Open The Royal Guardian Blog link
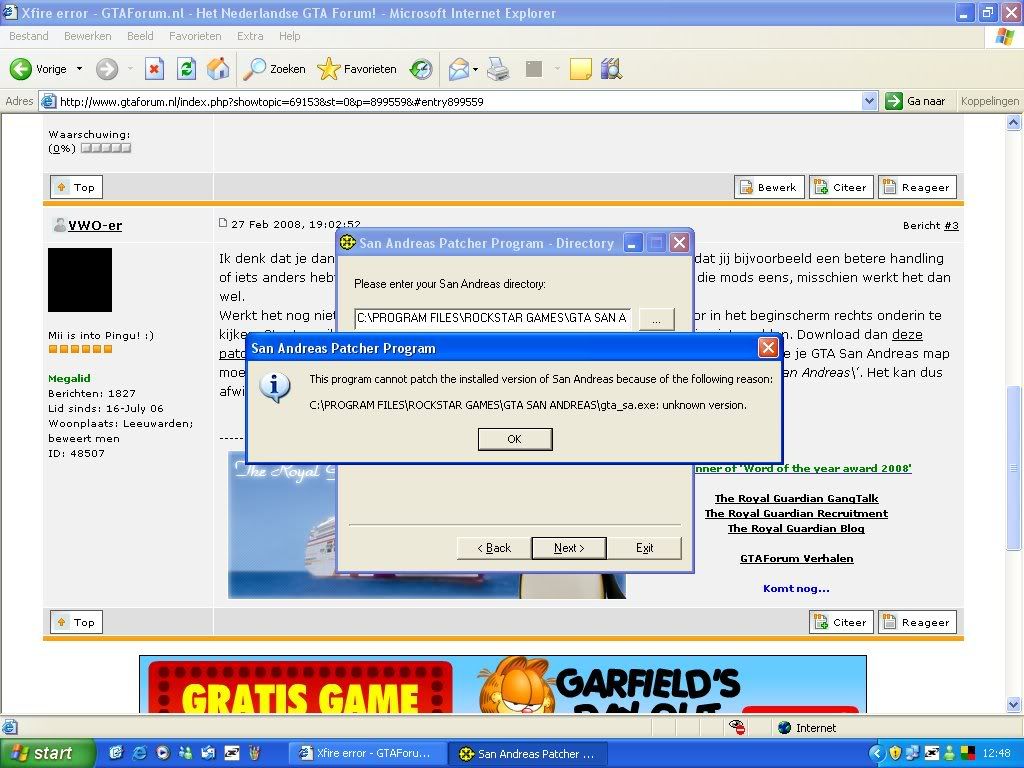This screenshot has width=1024, height=768. [796, 528]
